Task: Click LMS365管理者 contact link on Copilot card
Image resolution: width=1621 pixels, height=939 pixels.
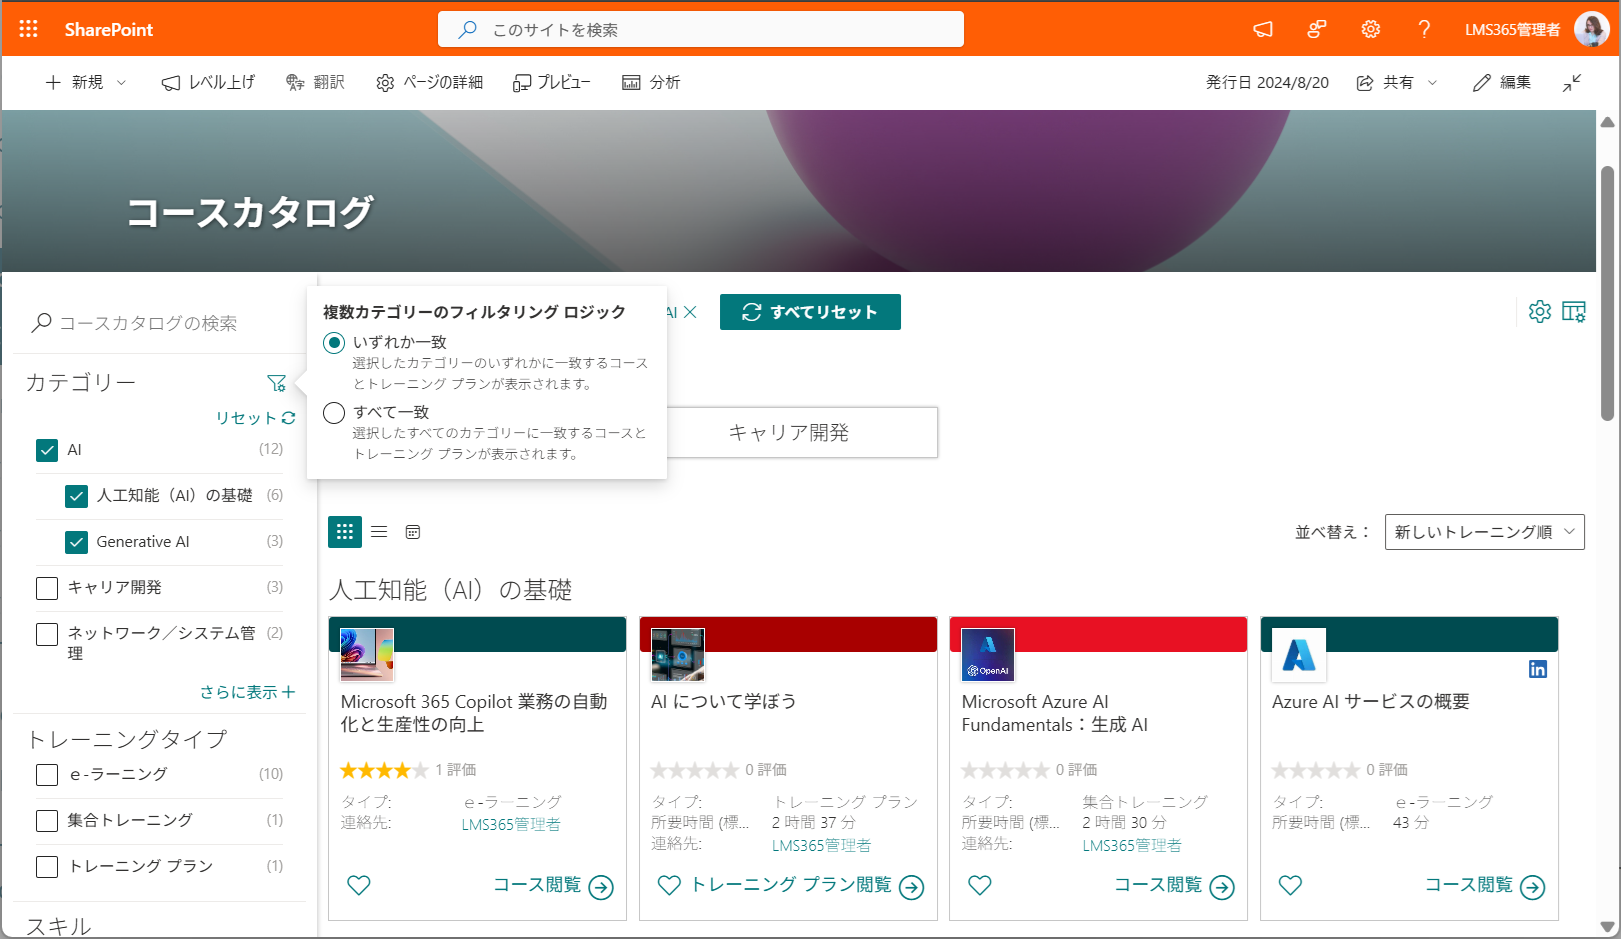Action: 511,825
